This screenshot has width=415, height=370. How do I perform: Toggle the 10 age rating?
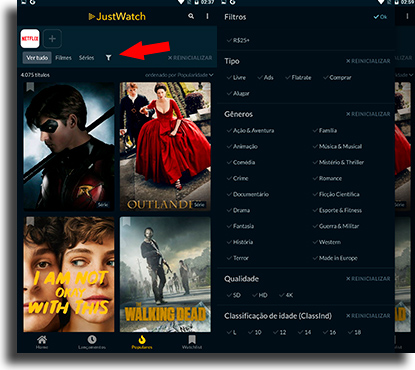[x=255, y=332]
